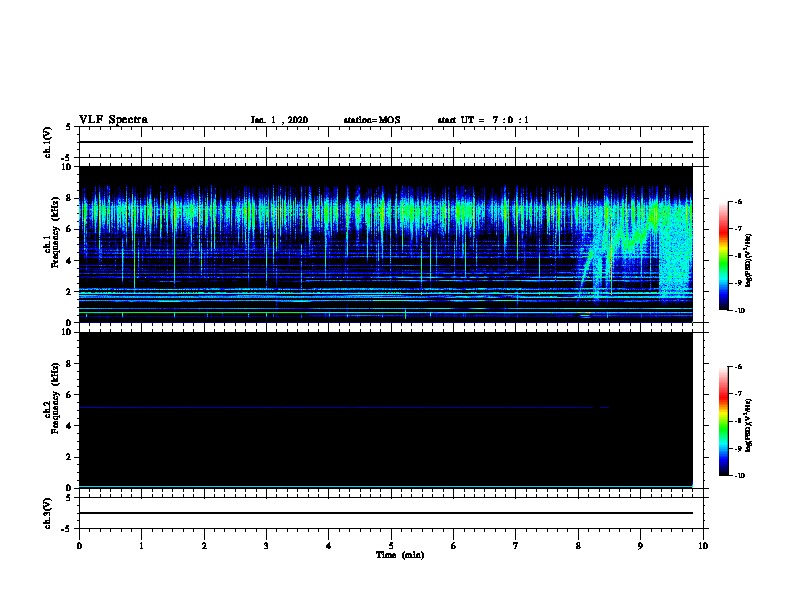This screenshot has width=792, height=612.
Task: Select the "start UT = 7:0:1" header text
Action: (483, 120)
